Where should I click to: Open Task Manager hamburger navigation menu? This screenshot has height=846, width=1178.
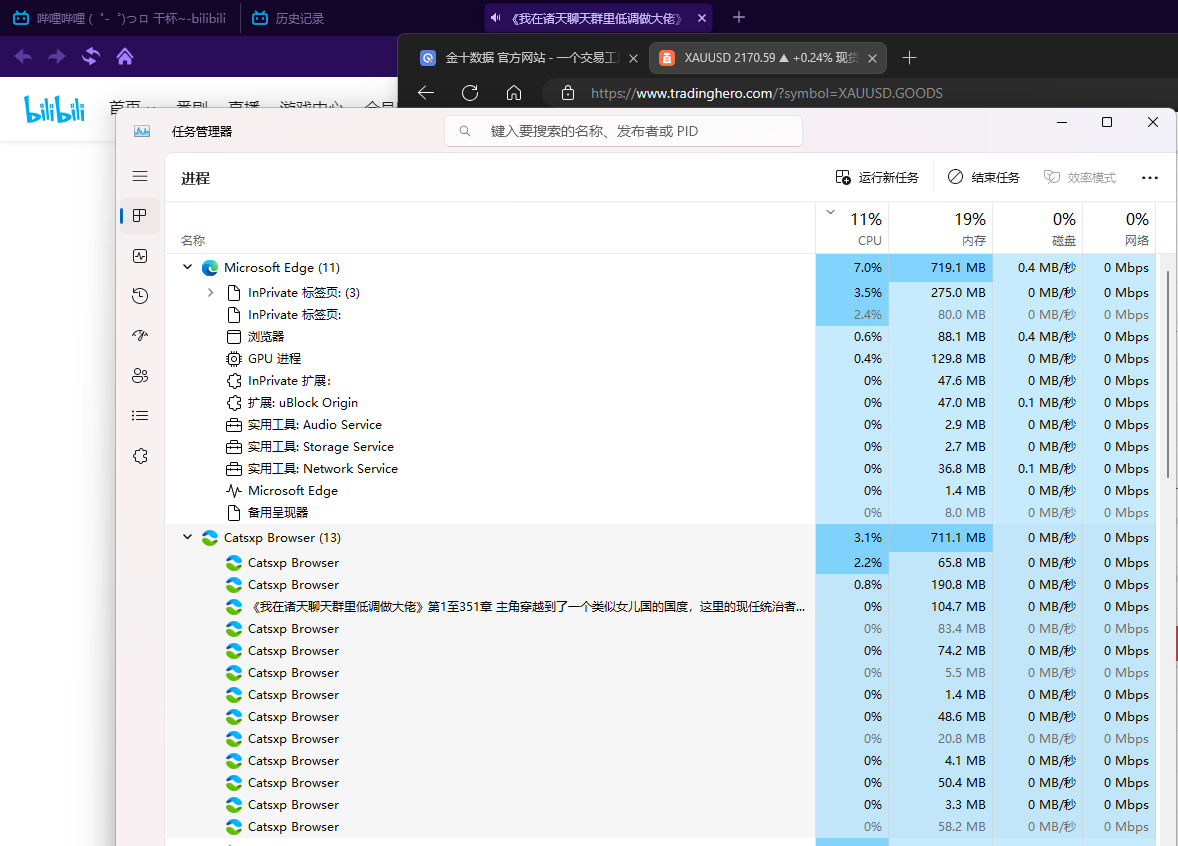tap(140, 176)
